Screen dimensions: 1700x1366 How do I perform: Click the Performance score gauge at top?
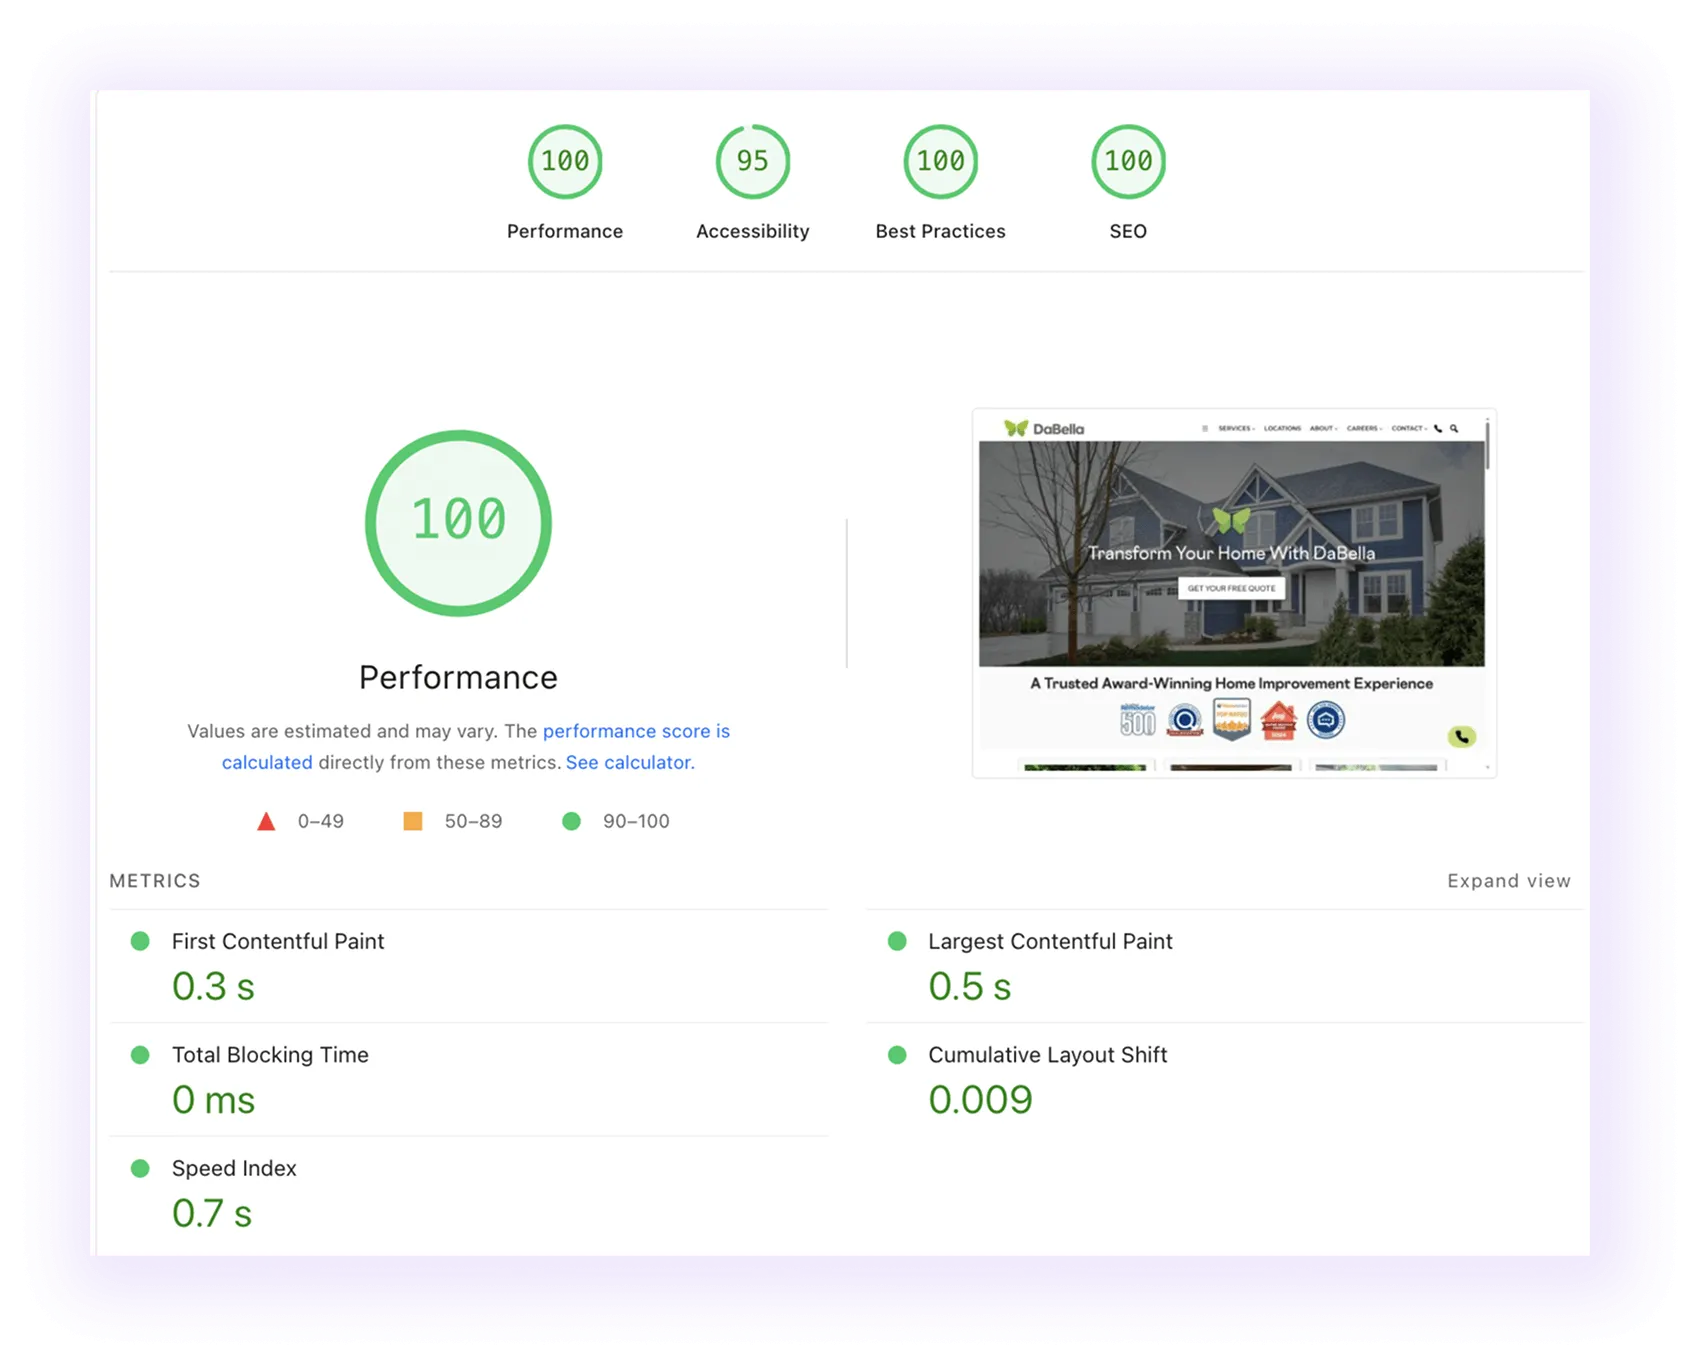[x=565, y=161]
